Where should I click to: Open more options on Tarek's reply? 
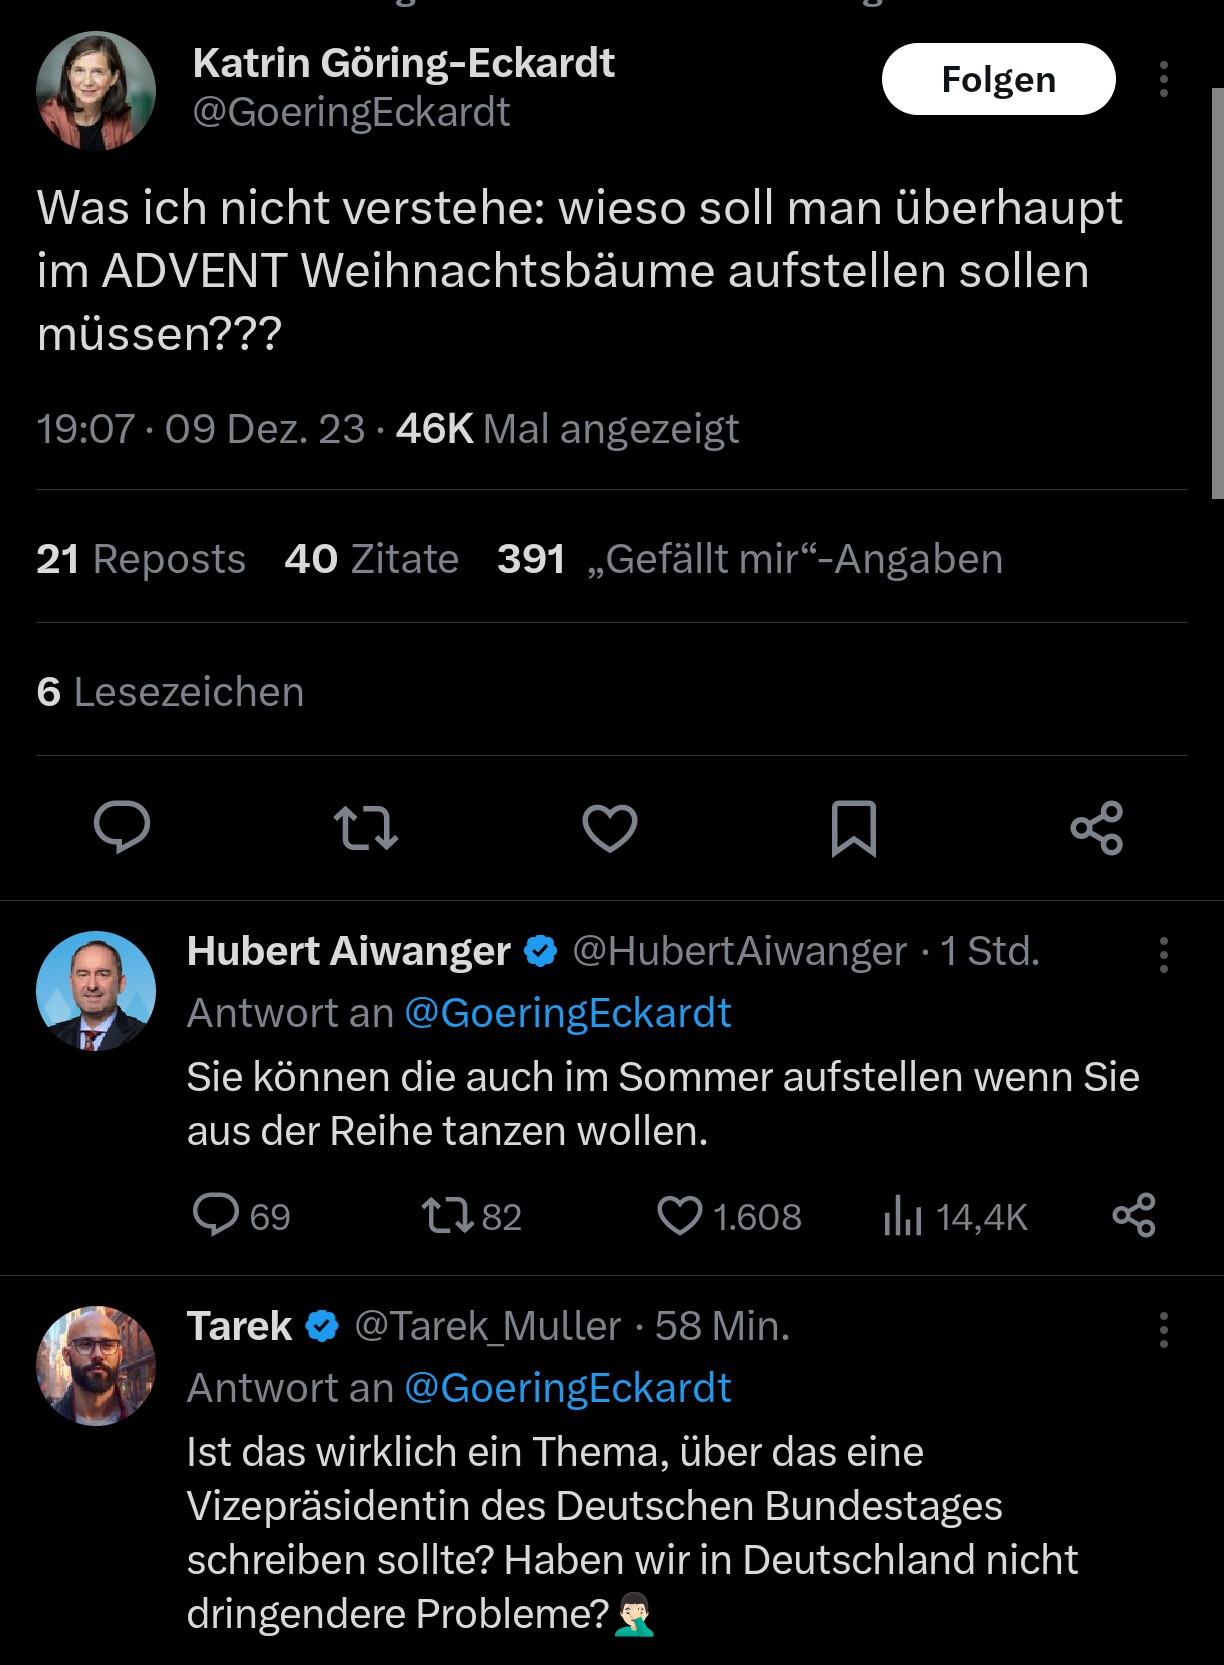click(x=1164, y=1330)
